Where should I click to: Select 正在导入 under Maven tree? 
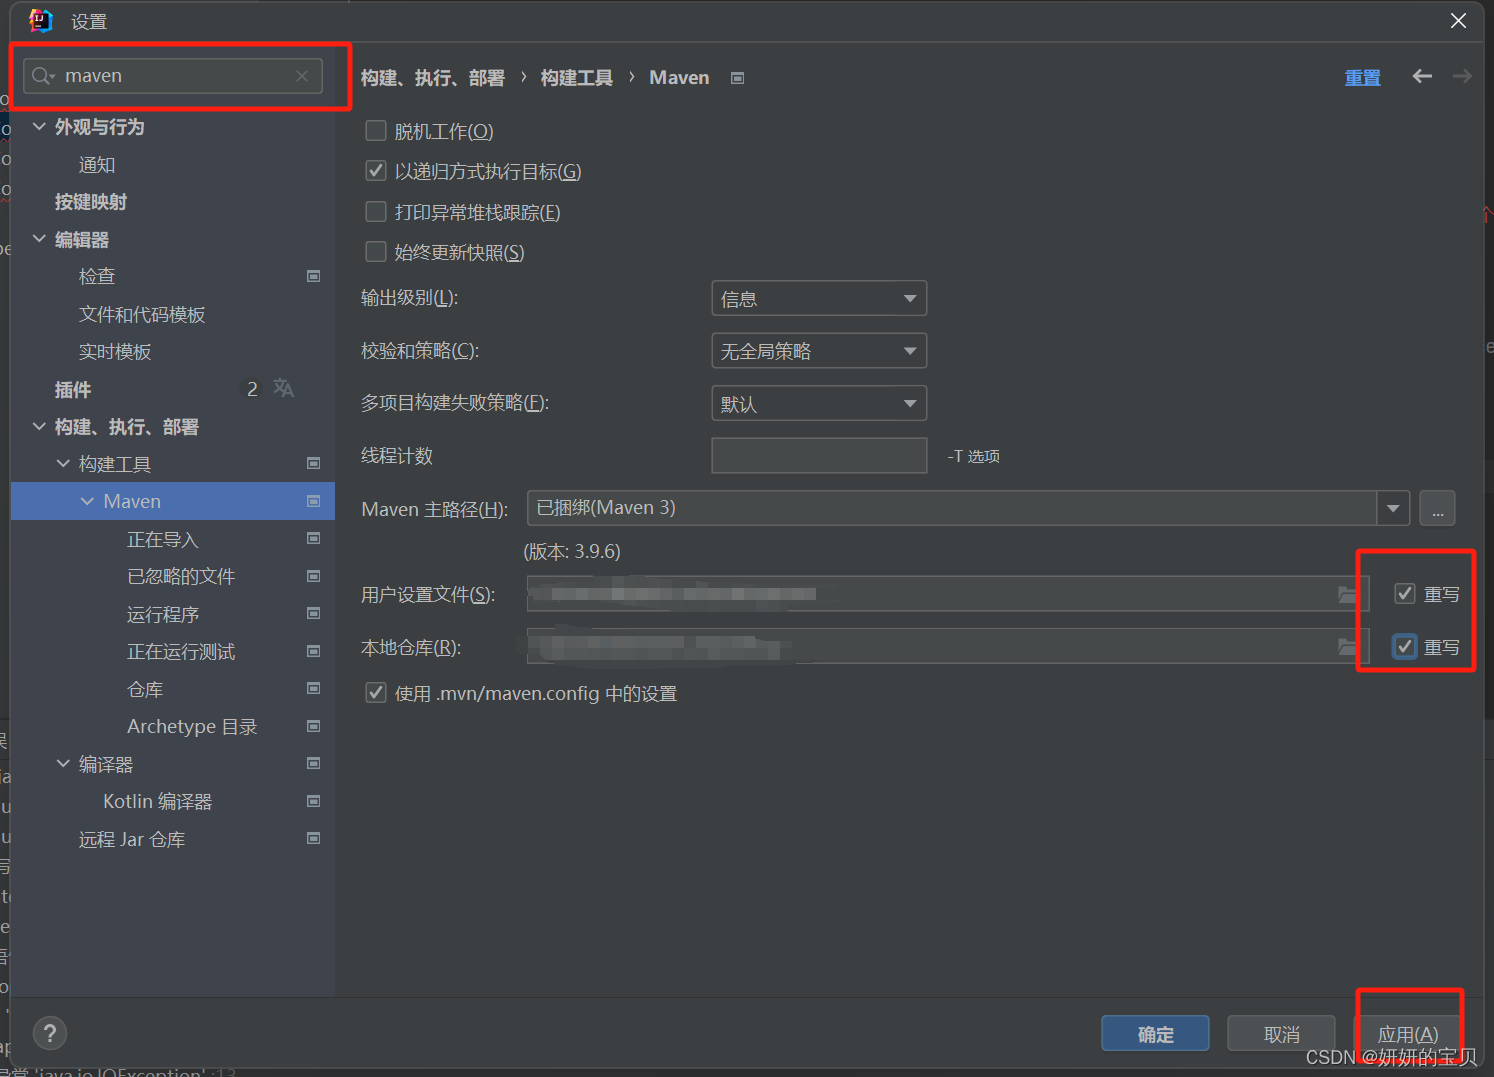pyautogui.click(x=162, y=540)
